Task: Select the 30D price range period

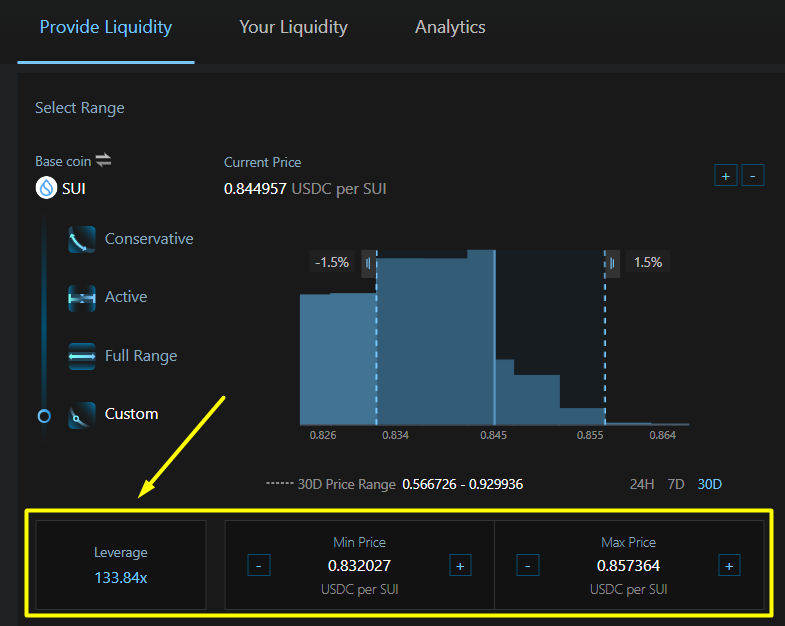Action: tap(709, 484)
